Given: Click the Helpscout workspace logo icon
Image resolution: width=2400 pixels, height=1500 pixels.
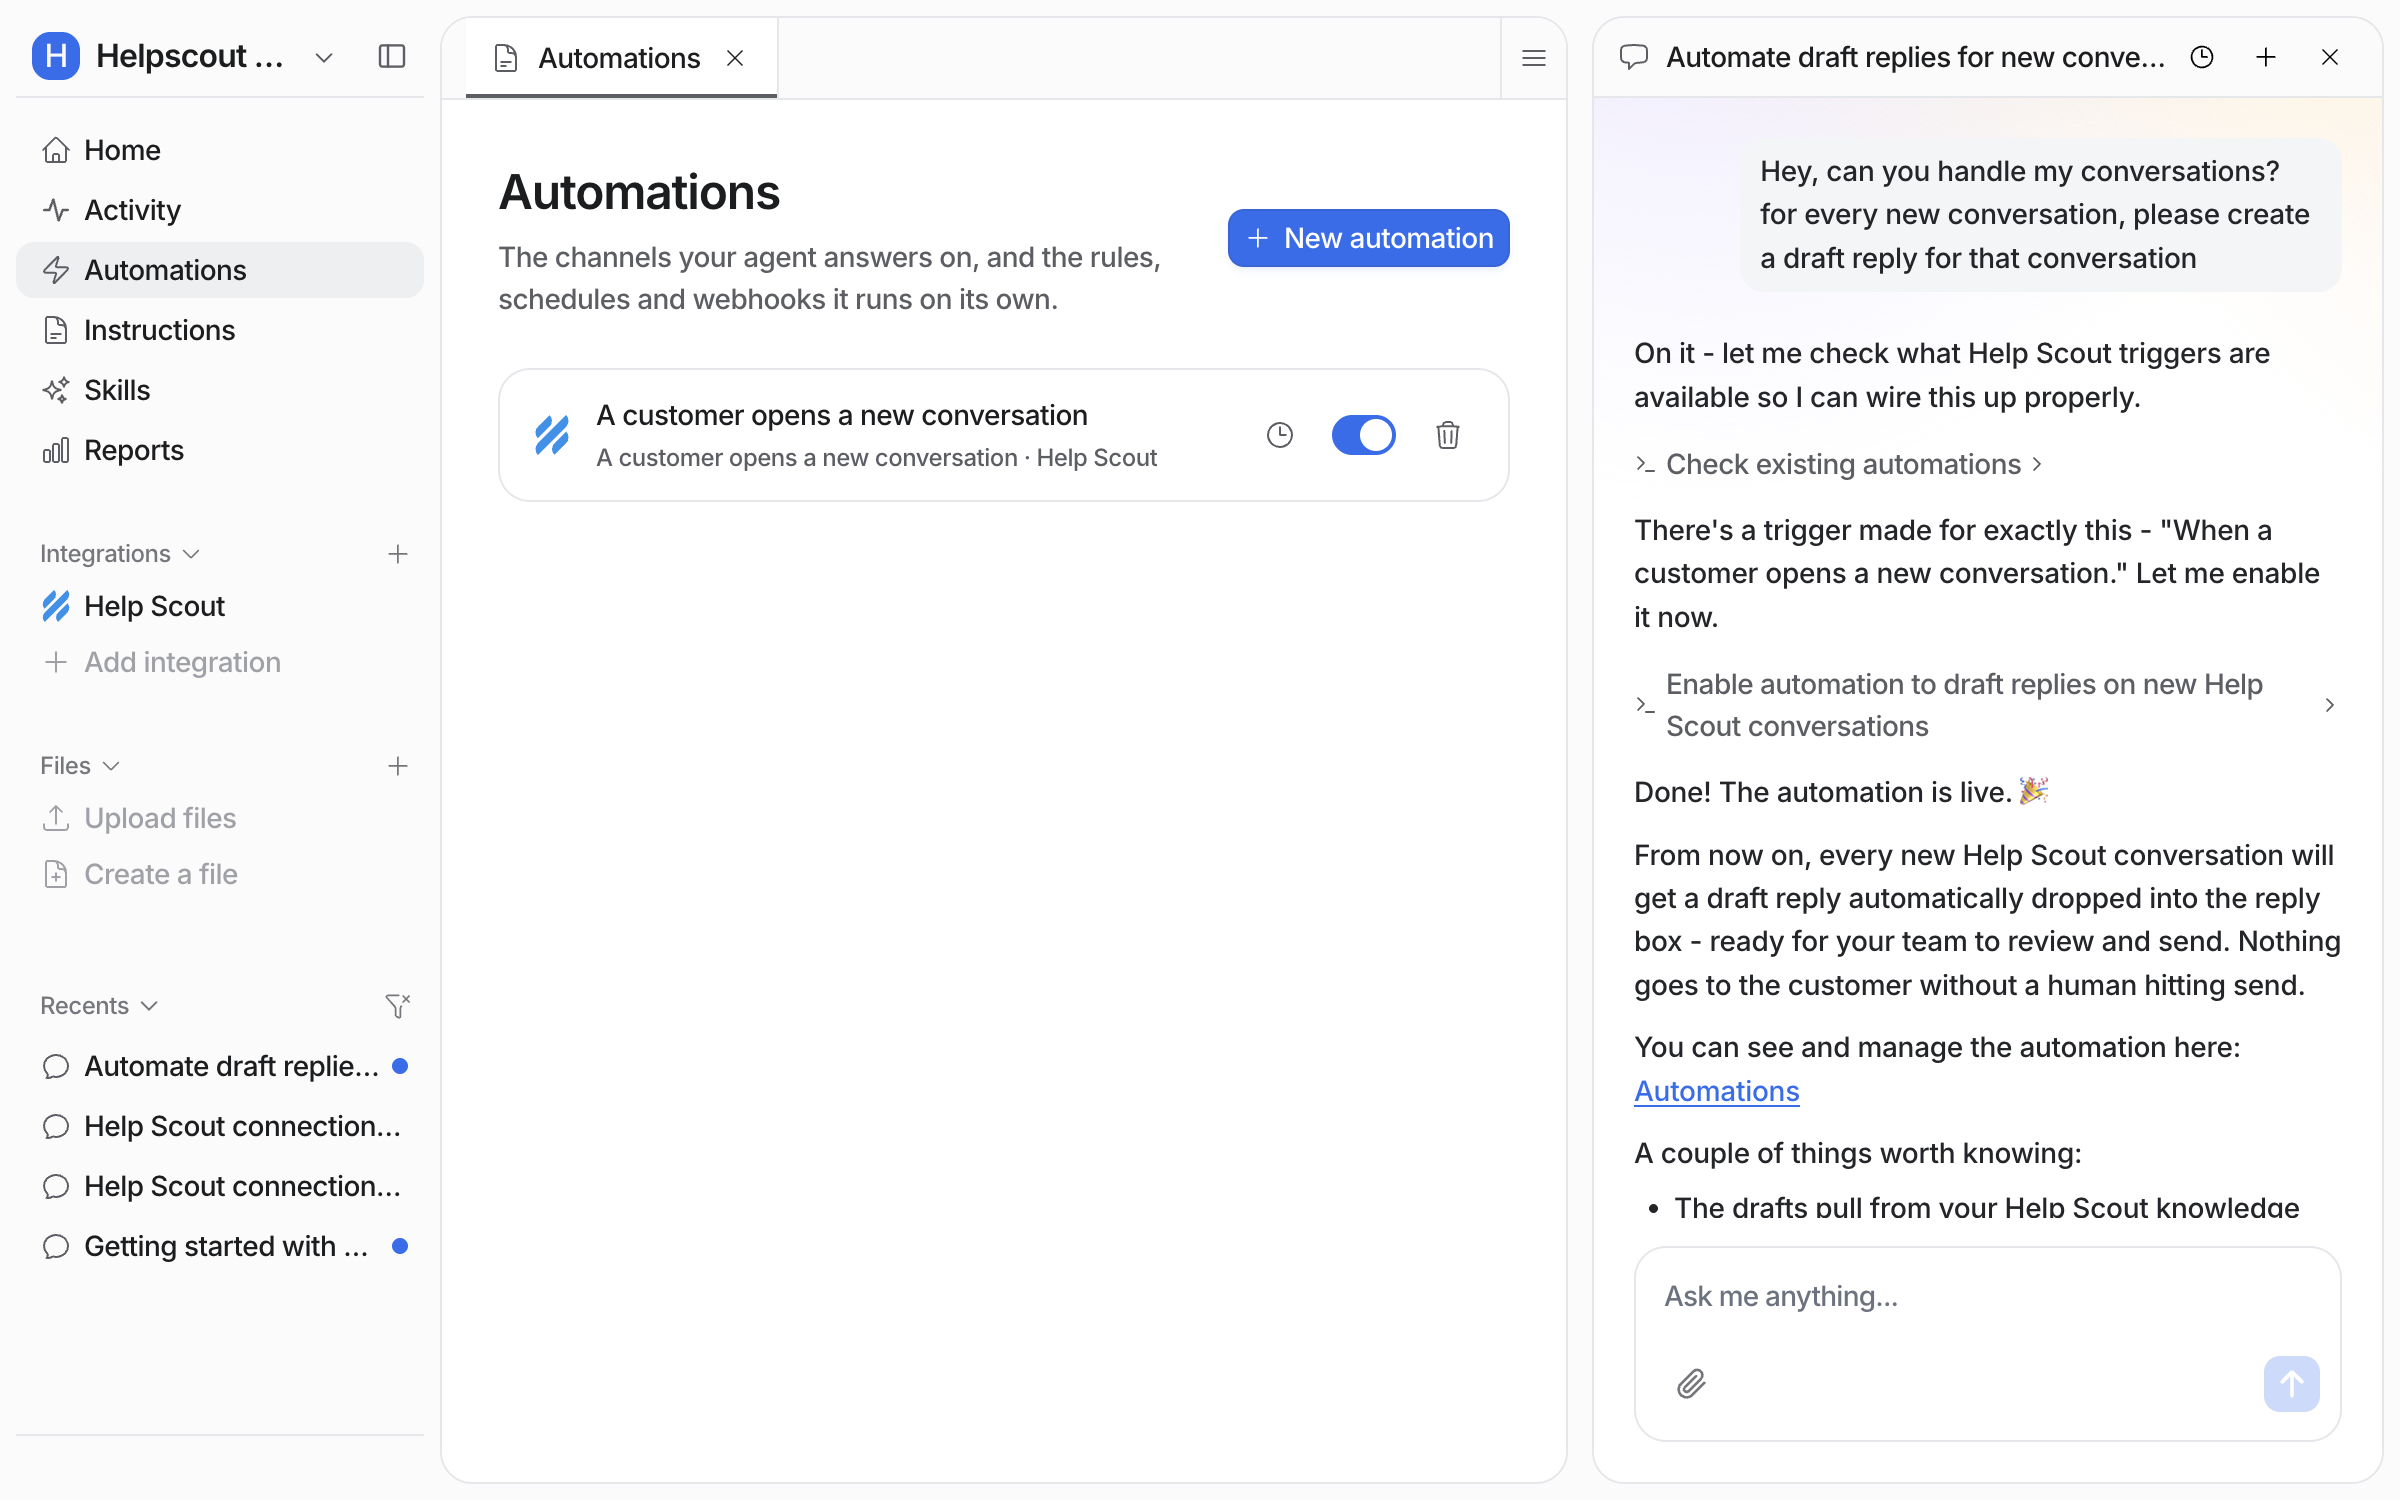Looking at the screenshot, I should coord(56,56).
